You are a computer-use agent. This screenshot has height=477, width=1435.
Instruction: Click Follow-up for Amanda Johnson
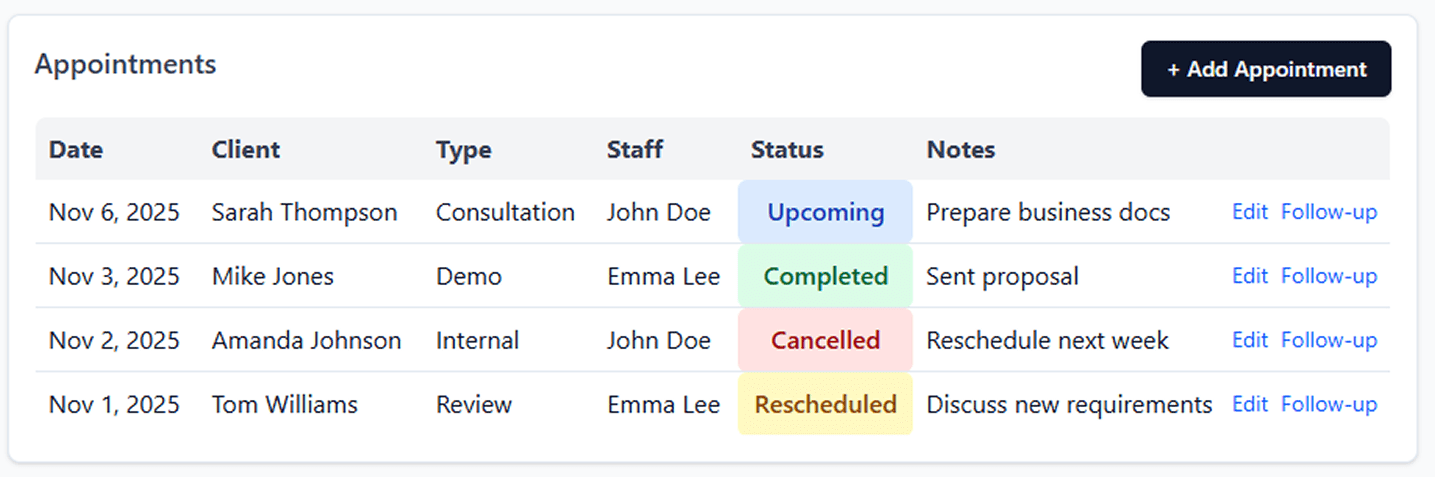(1328, 340)
